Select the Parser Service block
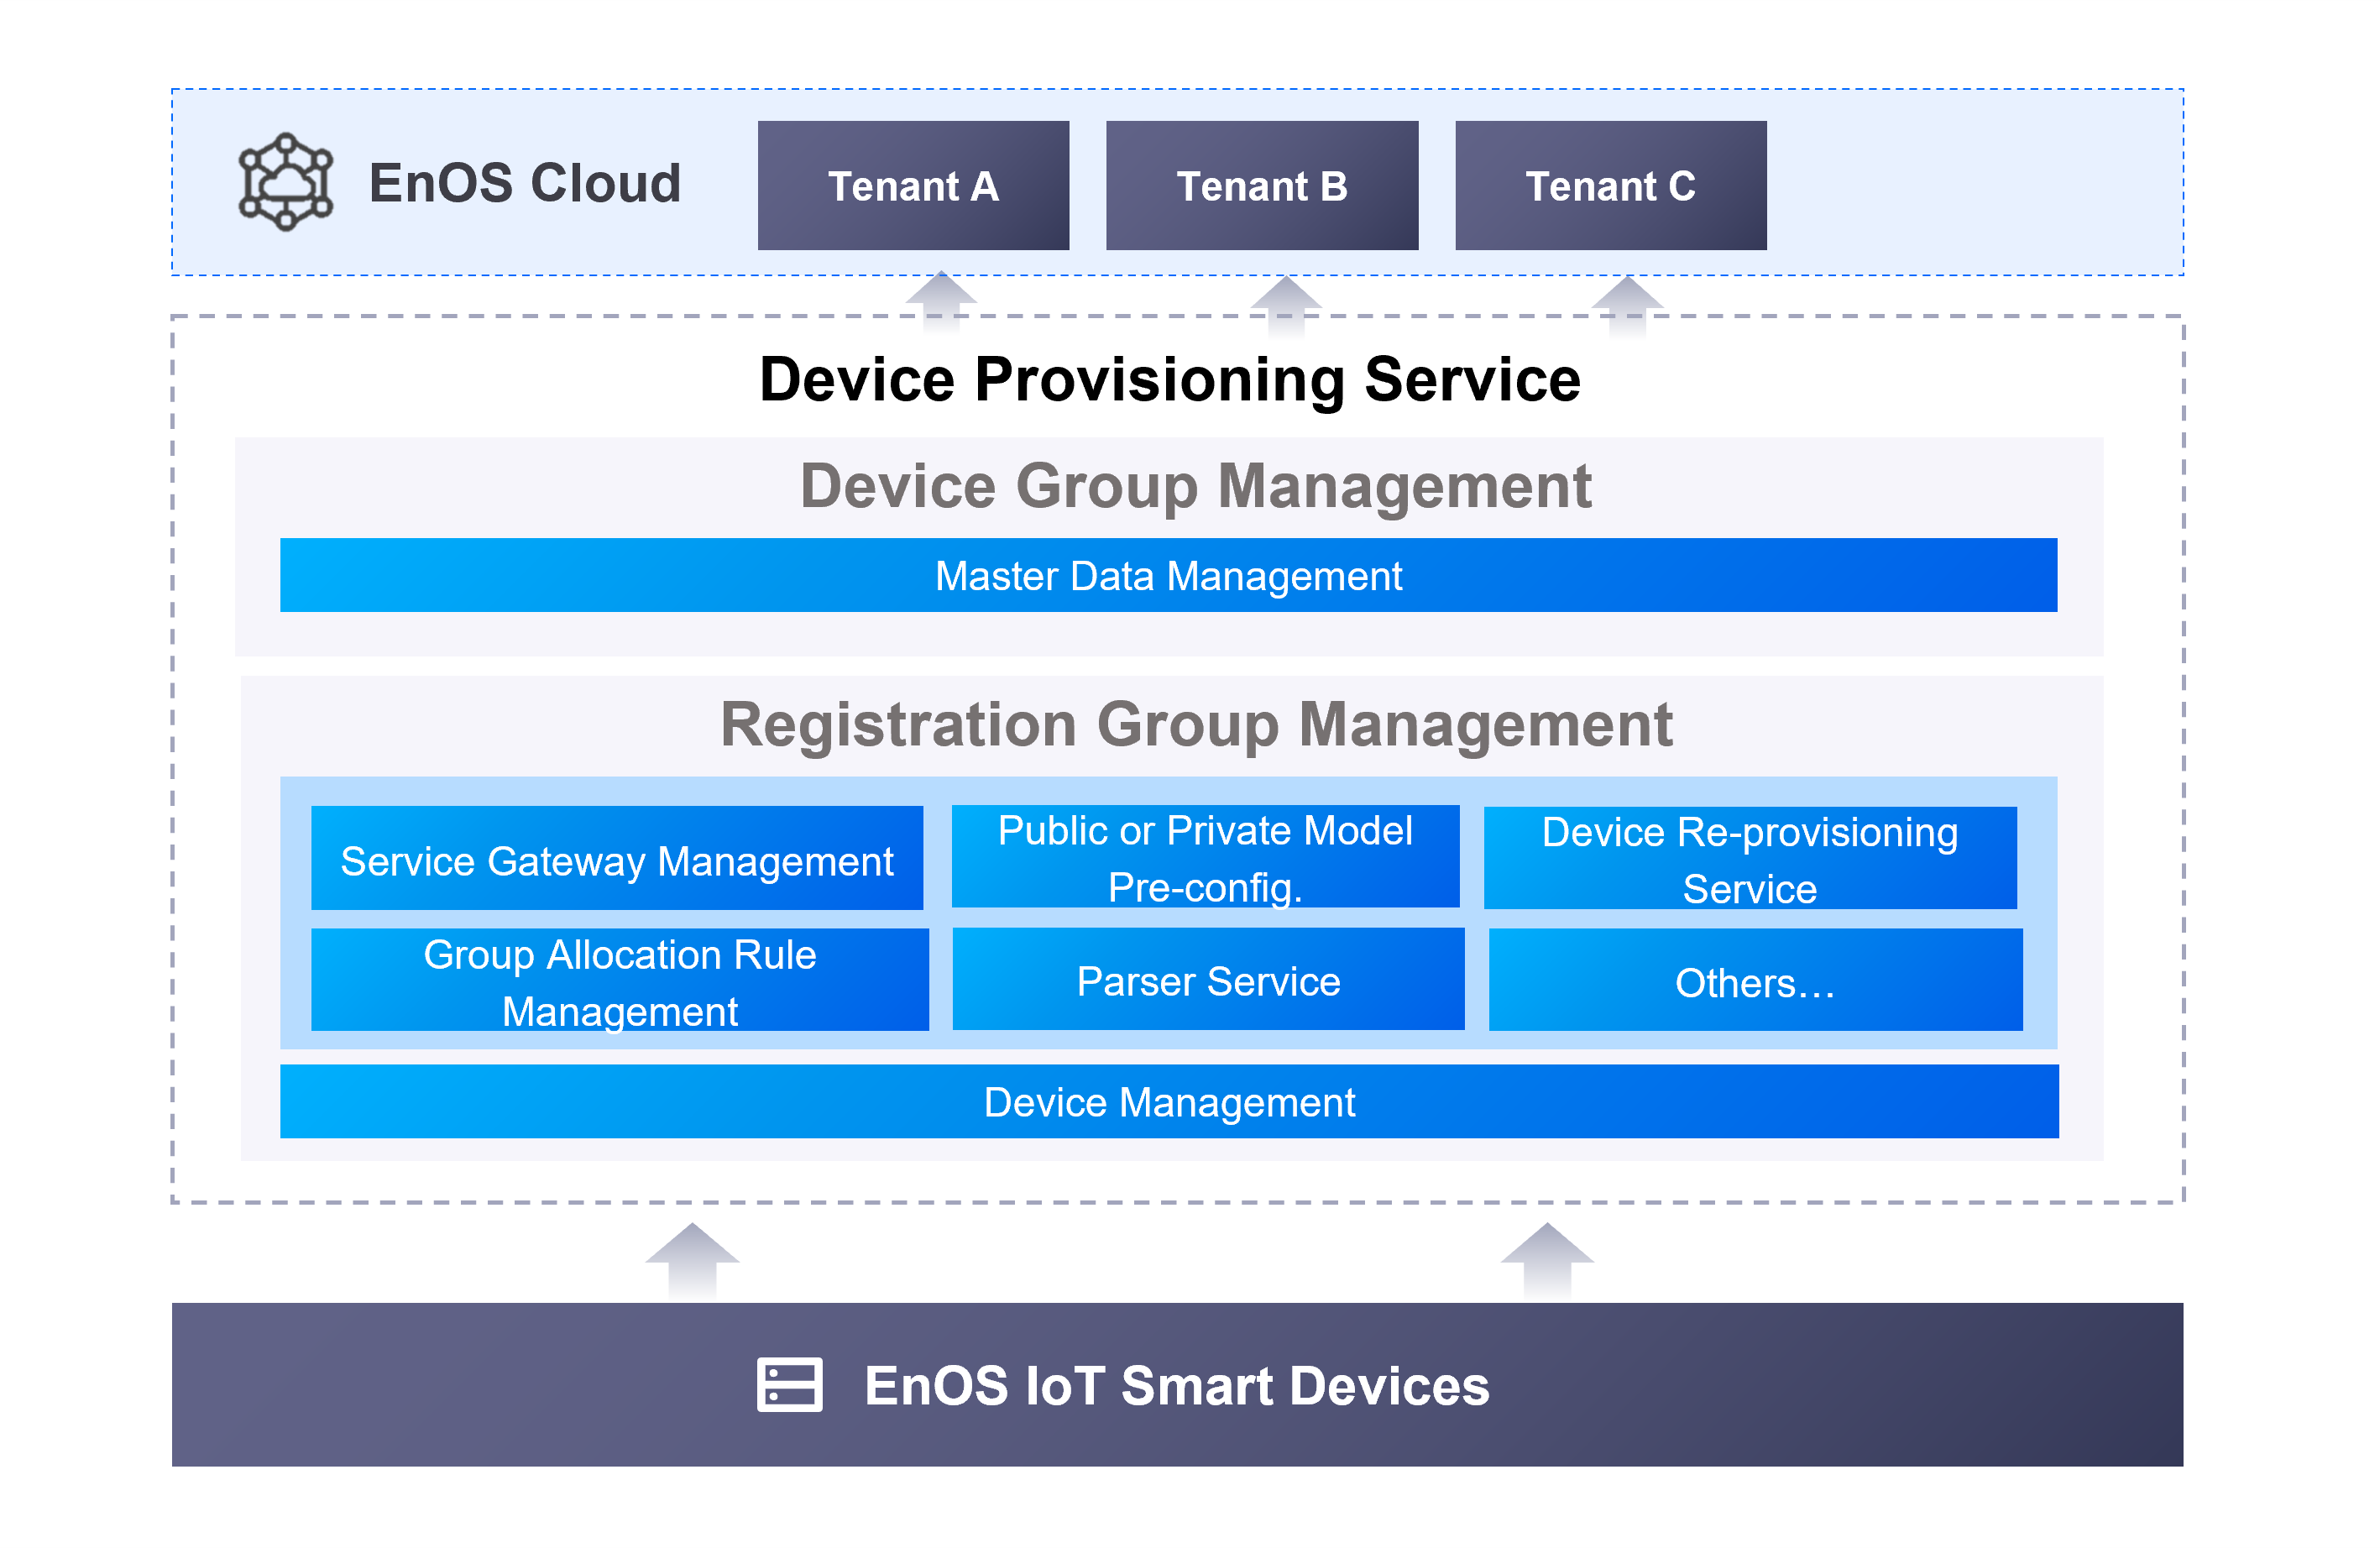The image size is (2380, 1548). click(1208, 979)
